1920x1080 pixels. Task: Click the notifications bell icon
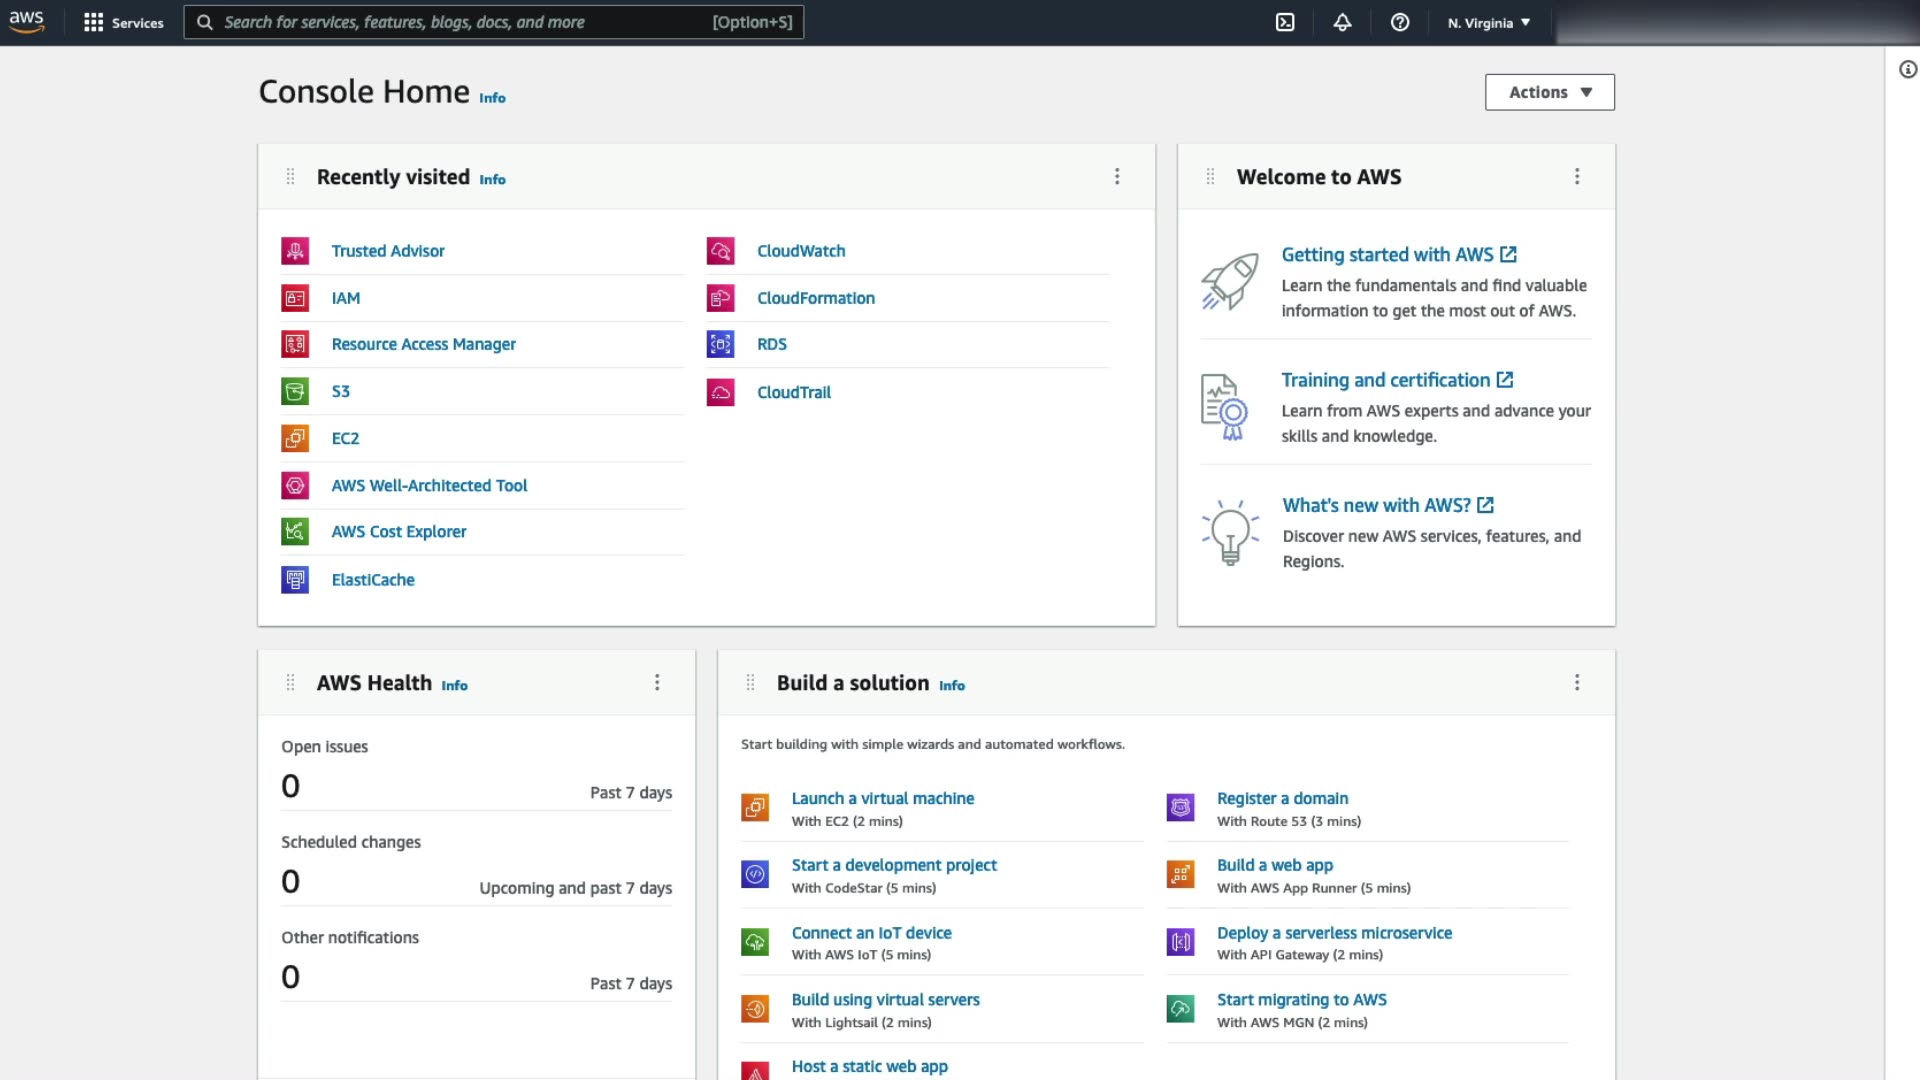(1342, 22)
